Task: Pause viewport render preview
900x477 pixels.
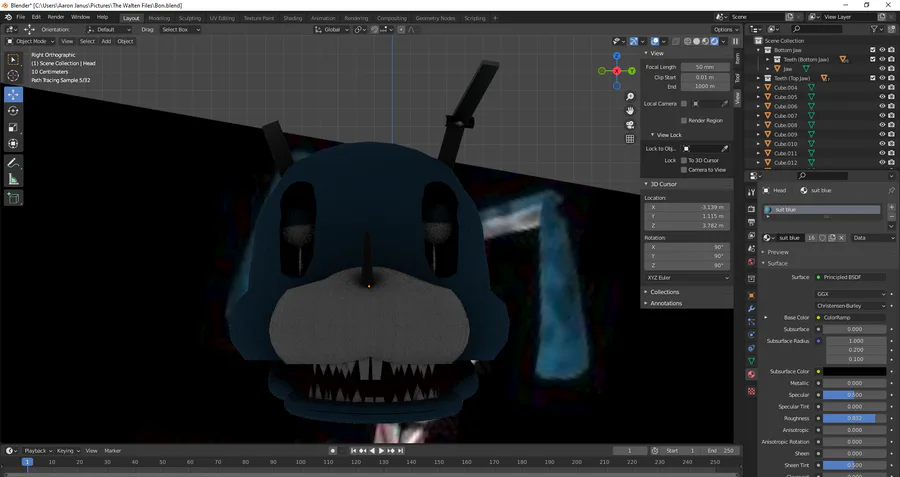Action: [x=735, y=41]
